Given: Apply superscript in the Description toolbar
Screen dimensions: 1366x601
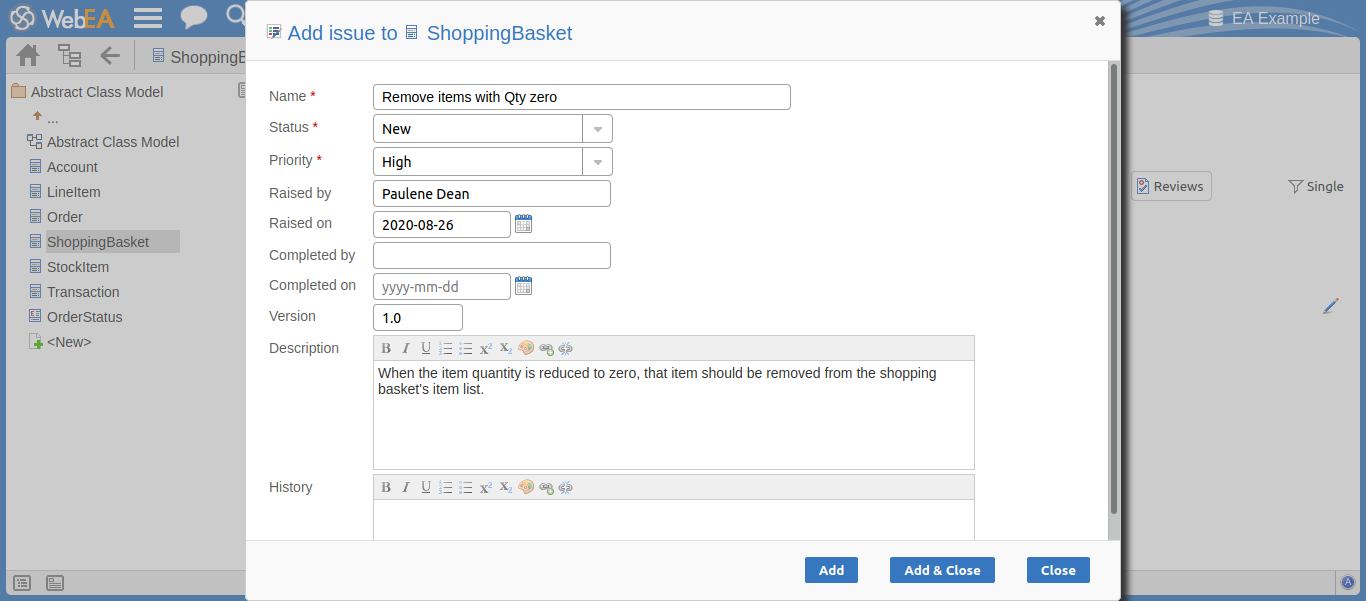Looking at the screenshot, I should [486, 349].
